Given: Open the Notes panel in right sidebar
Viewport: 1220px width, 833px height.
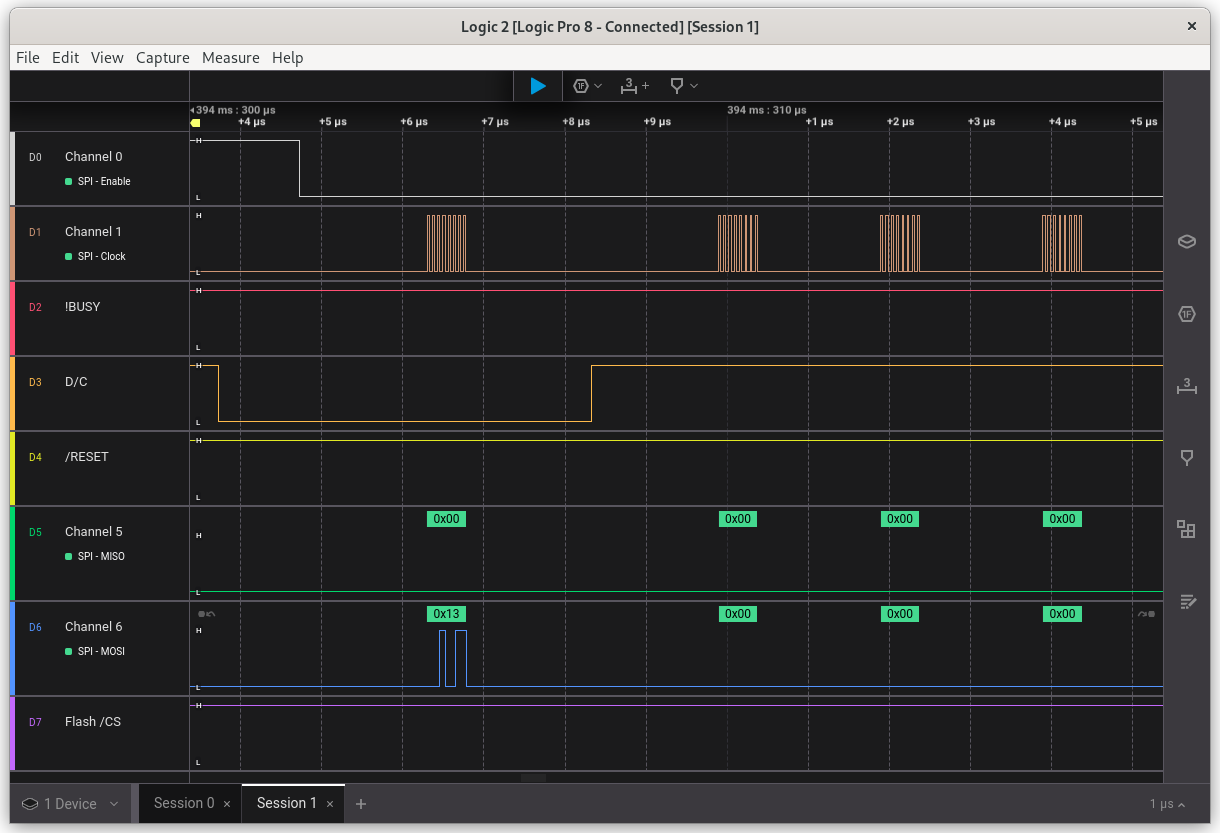Looking at the screenshot, I should [x=1187, y=601].
